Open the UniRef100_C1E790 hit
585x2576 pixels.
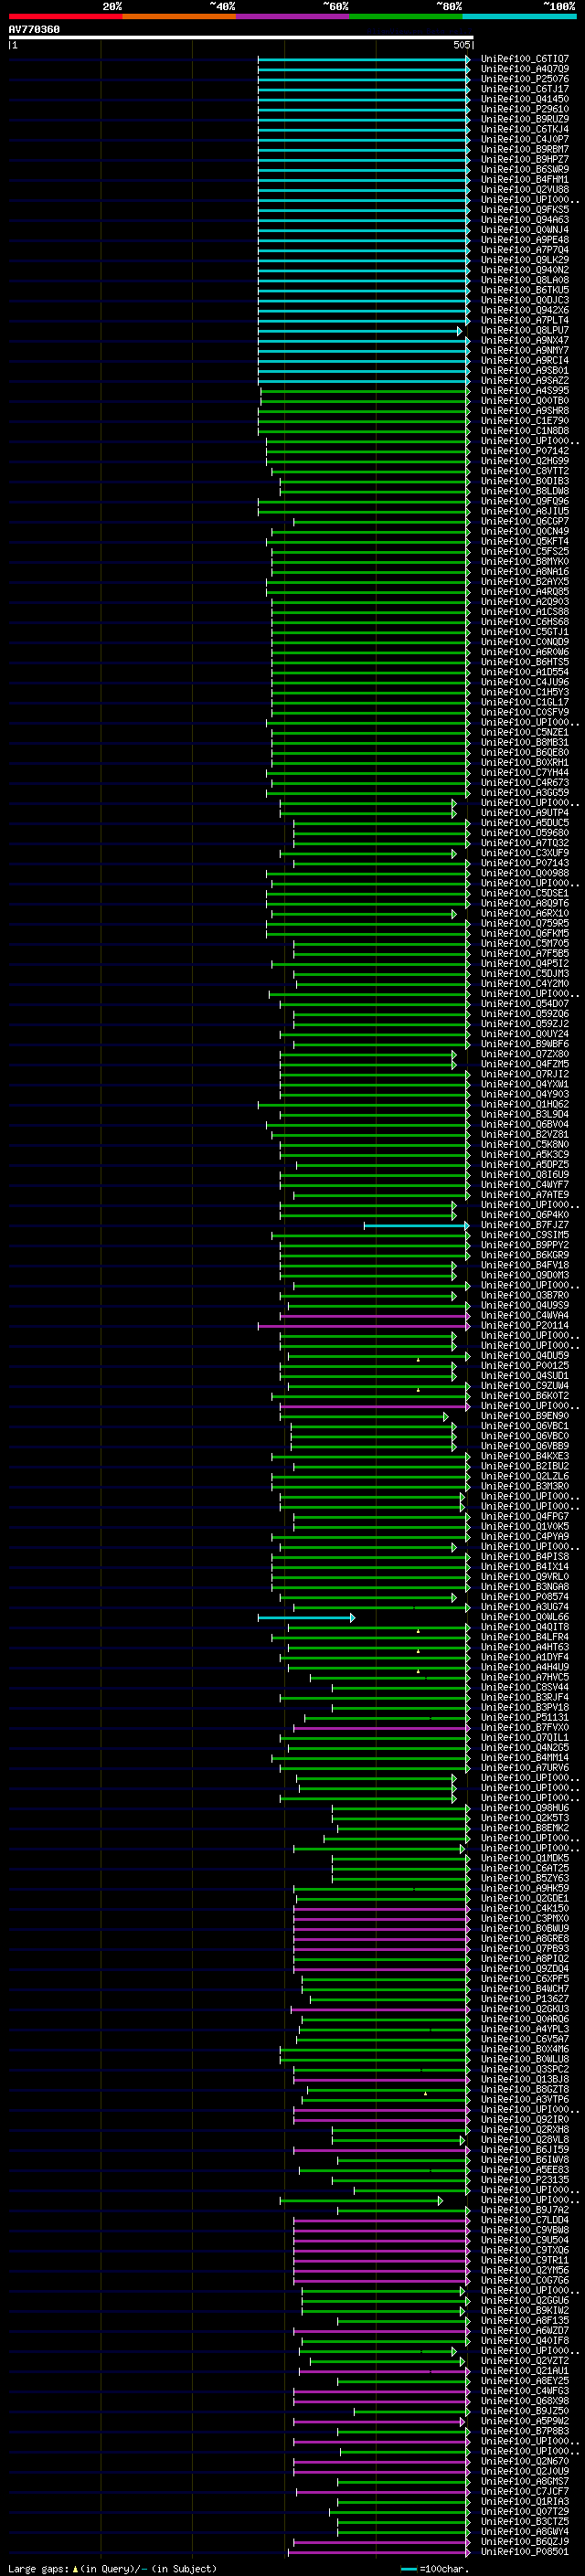tap(524, 421)
